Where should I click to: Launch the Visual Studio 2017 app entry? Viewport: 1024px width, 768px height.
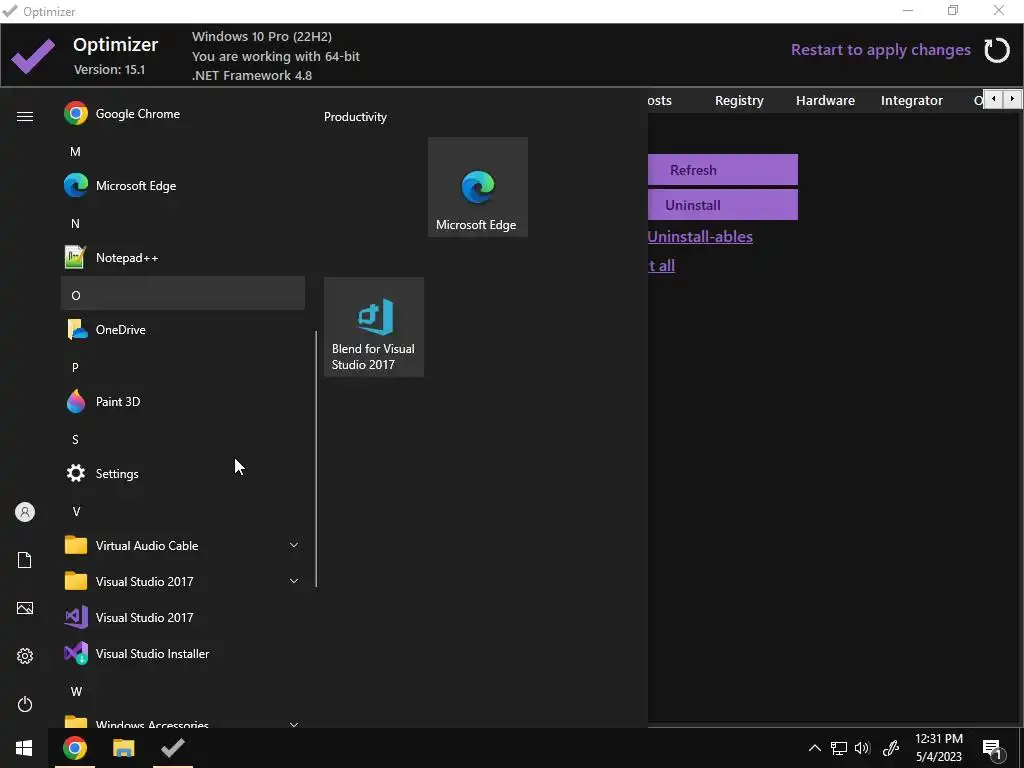tap(183, 617)
